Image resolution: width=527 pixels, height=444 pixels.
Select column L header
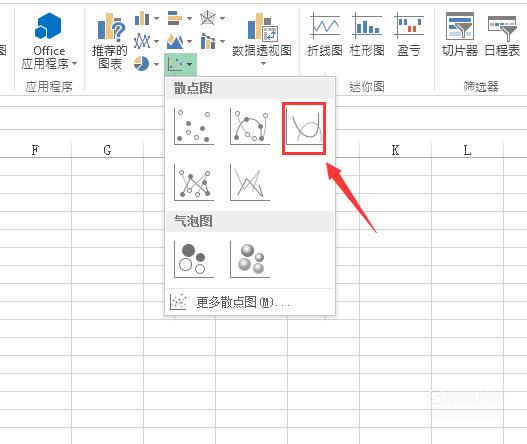467,150
